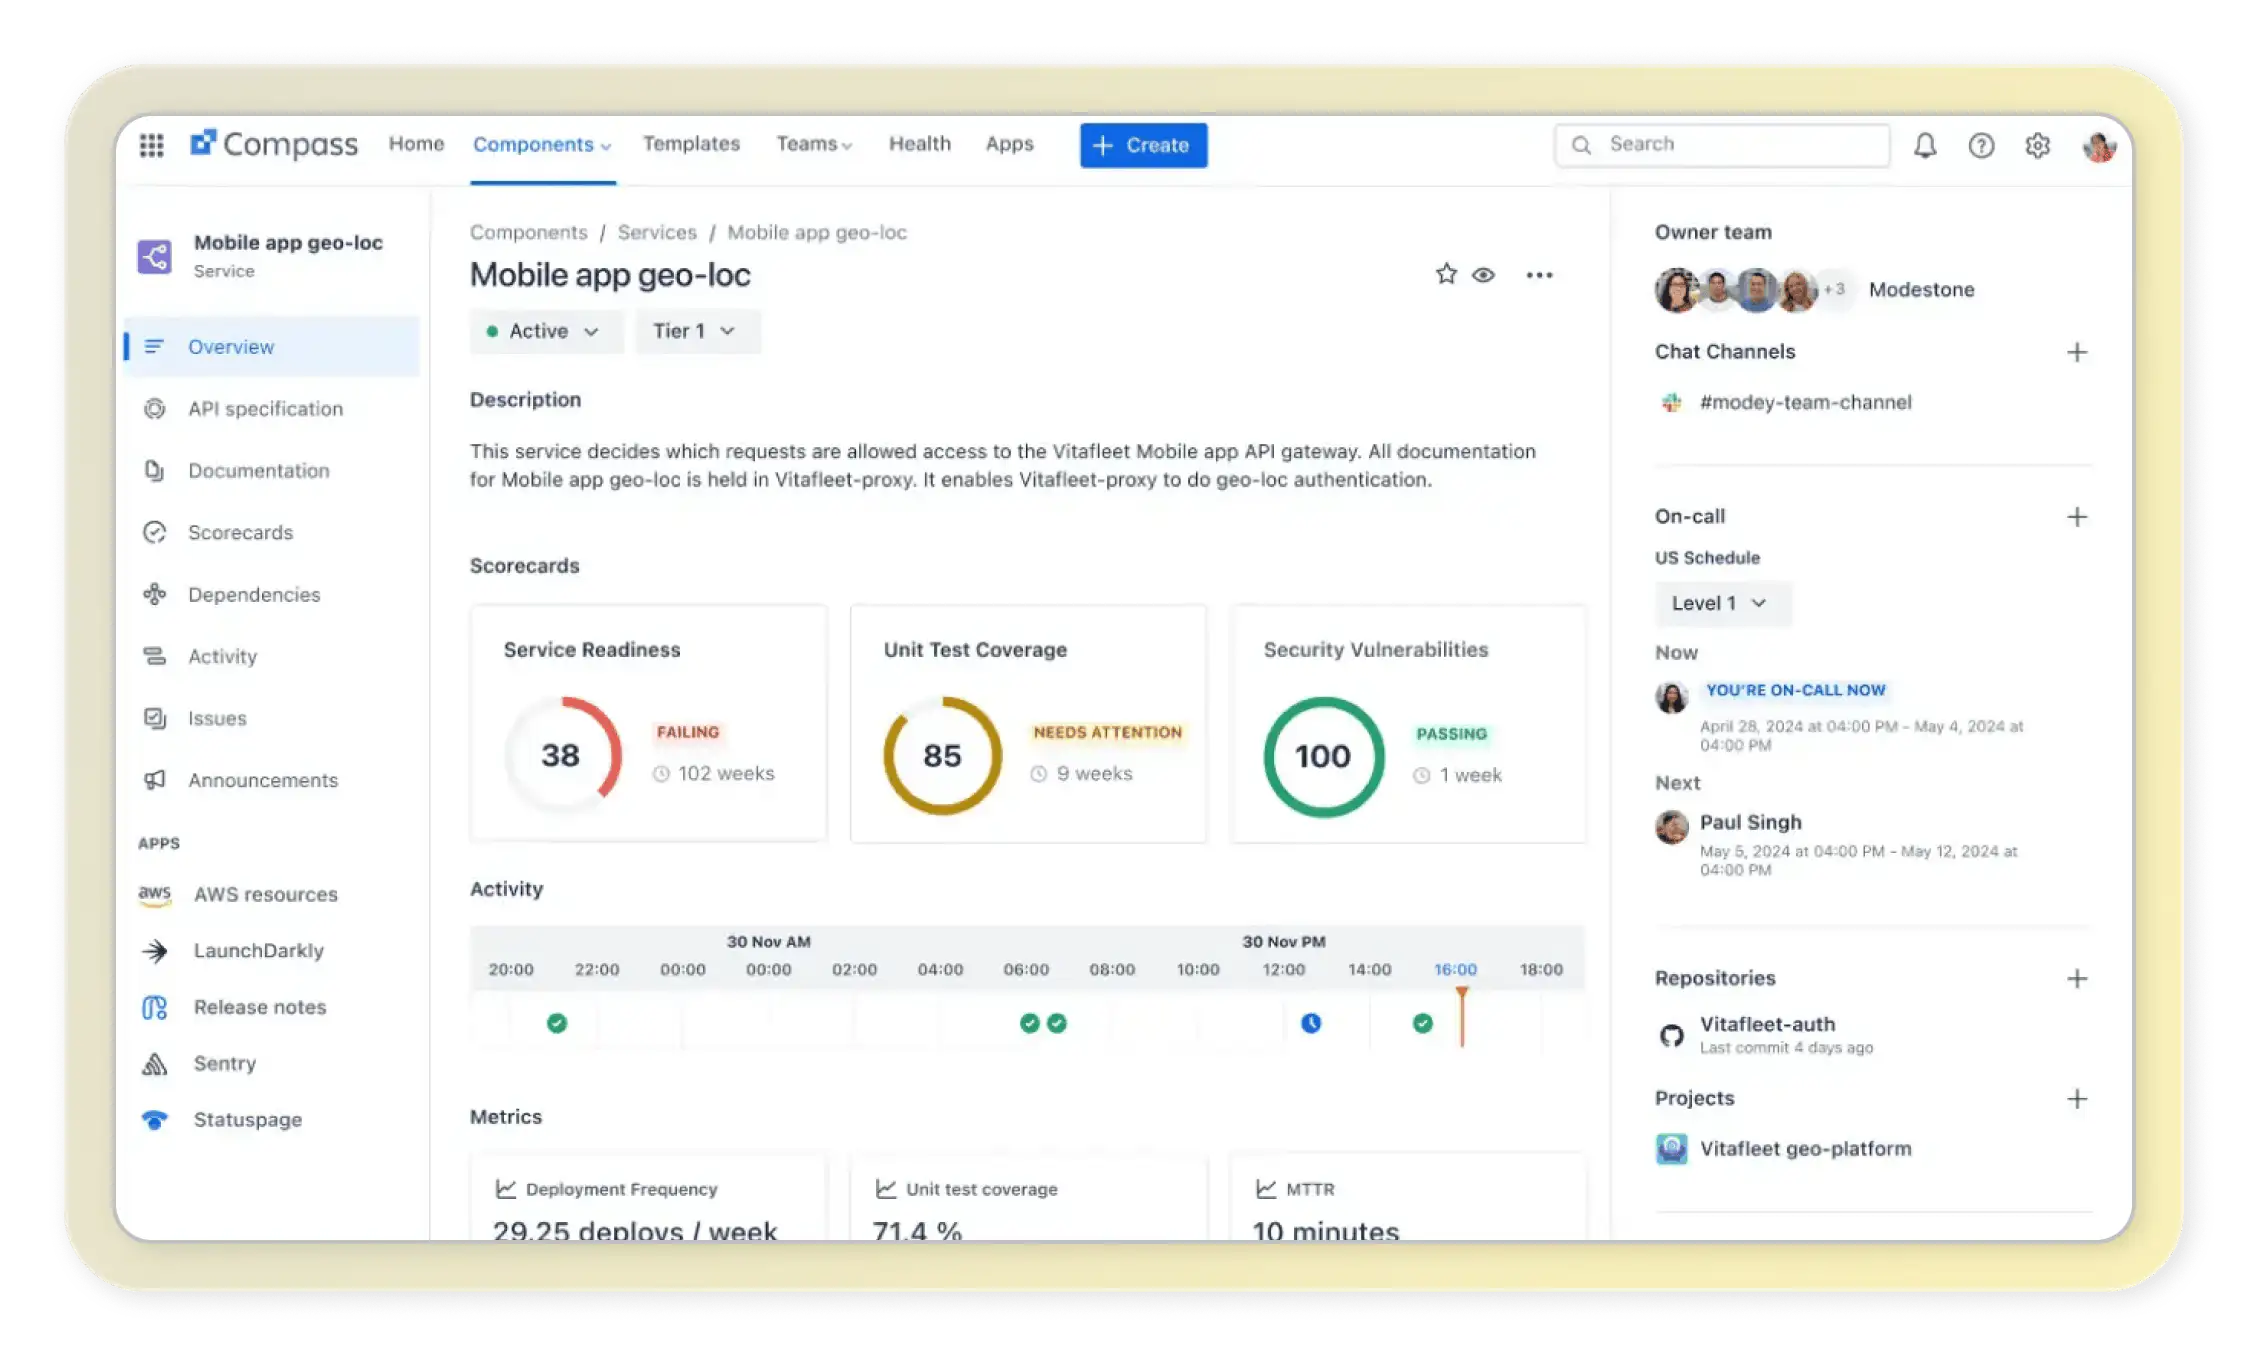Open the #modey-team-channel link

pyautogui.click(x=1805, y=403)
